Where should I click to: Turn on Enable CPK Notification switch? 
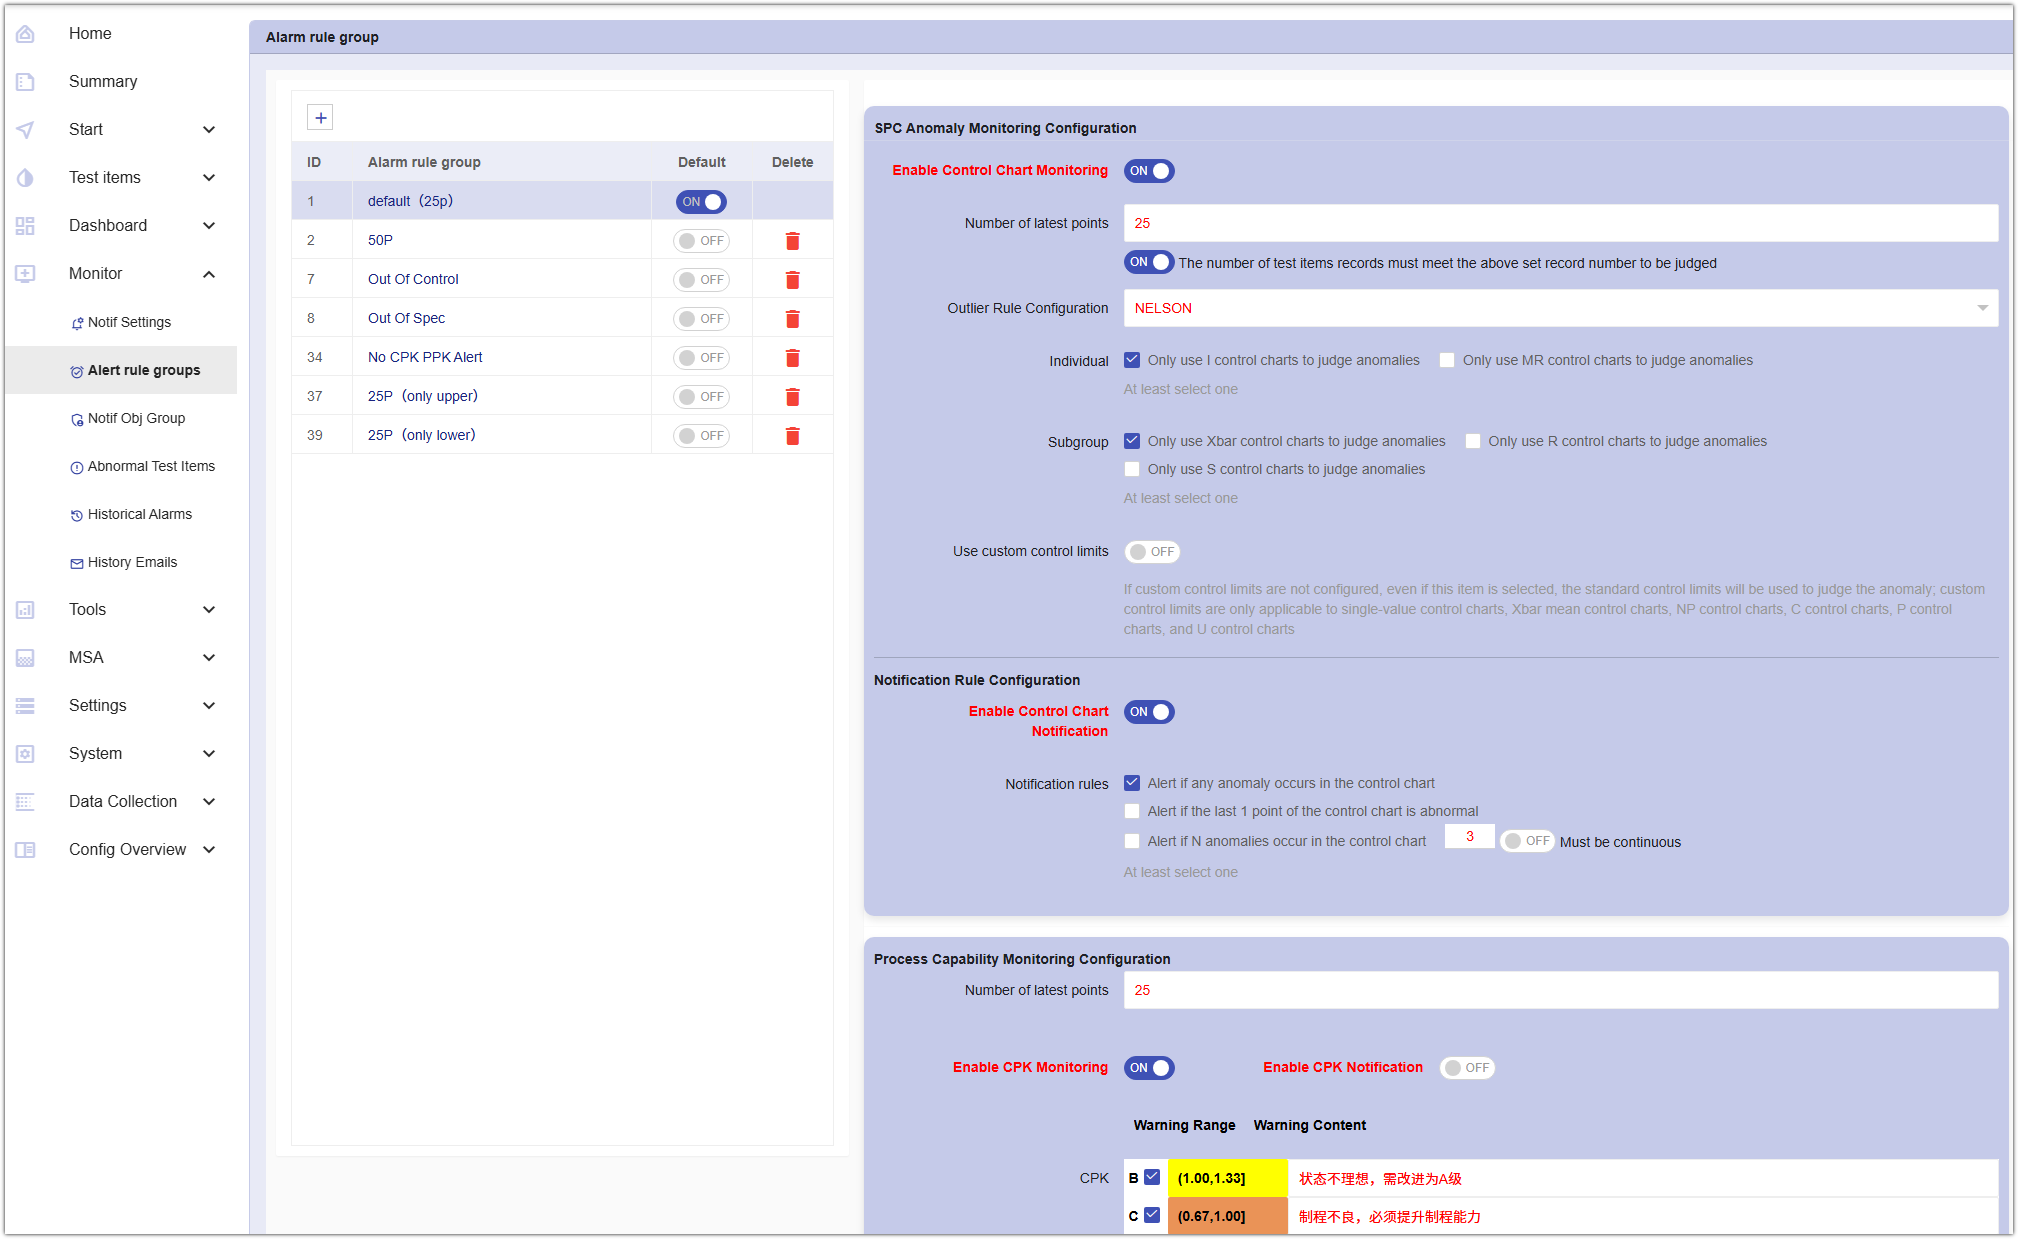[1466, 1068]
